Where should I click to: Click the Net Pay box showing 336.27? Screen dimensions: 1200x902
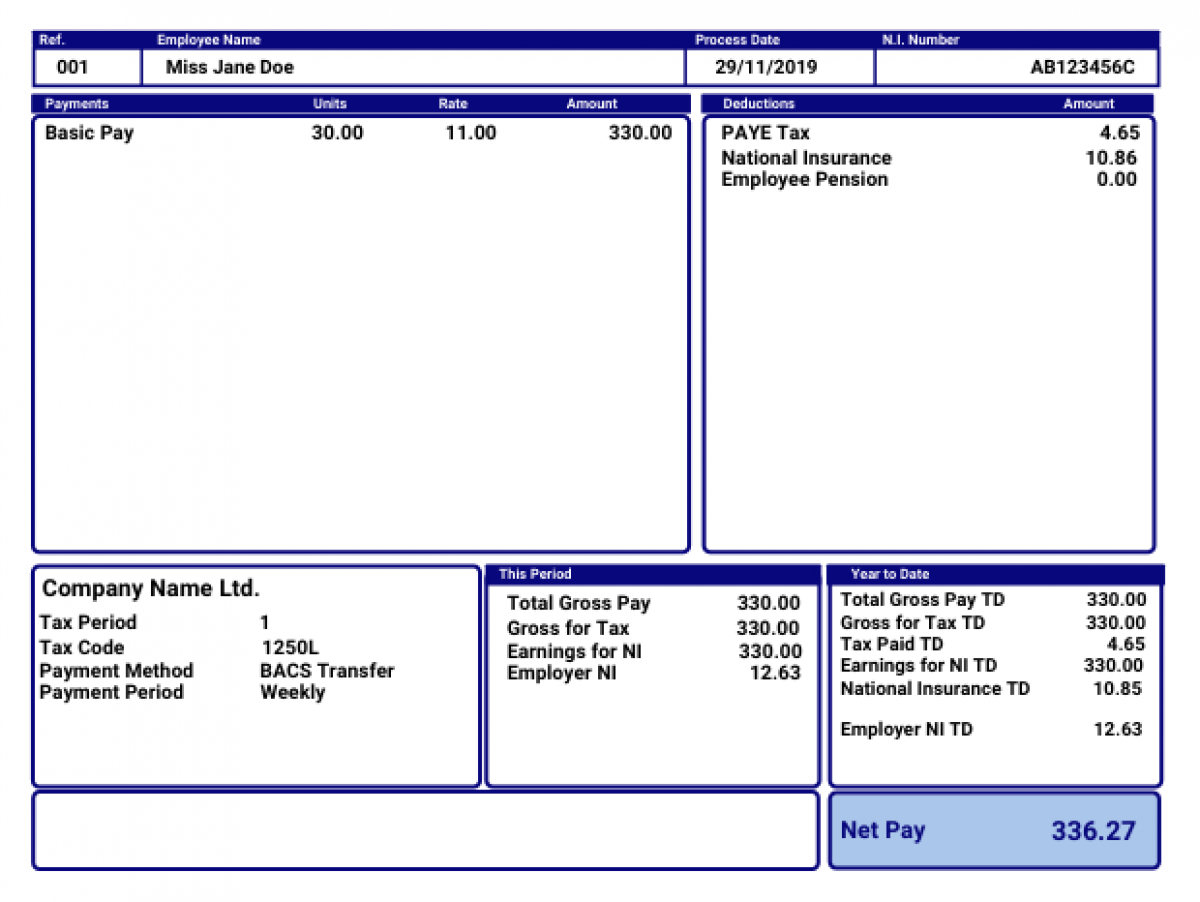(993, 830)
